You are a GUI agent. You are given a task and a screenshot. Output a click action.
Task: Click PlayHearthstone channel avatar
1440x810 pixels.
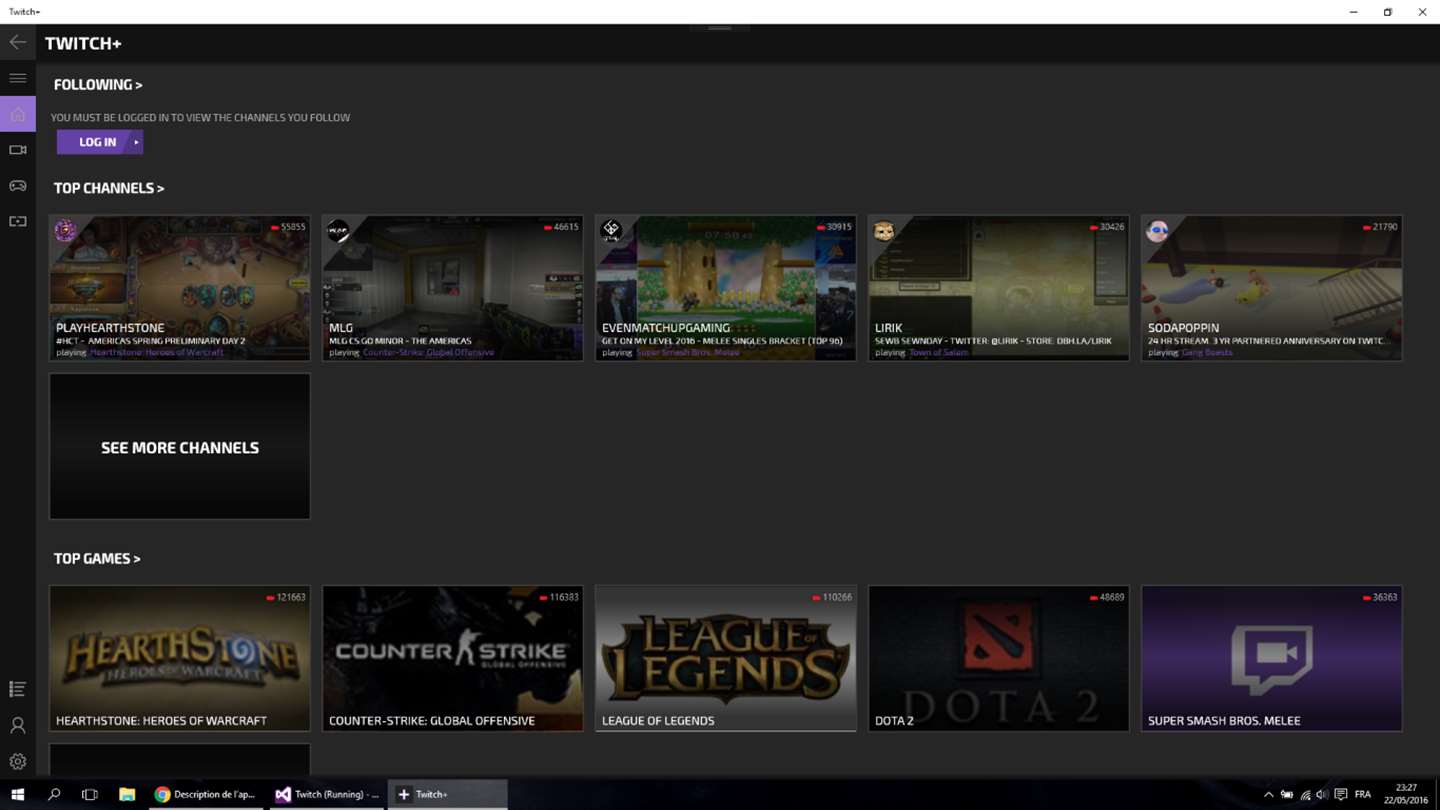coord(65,231)
